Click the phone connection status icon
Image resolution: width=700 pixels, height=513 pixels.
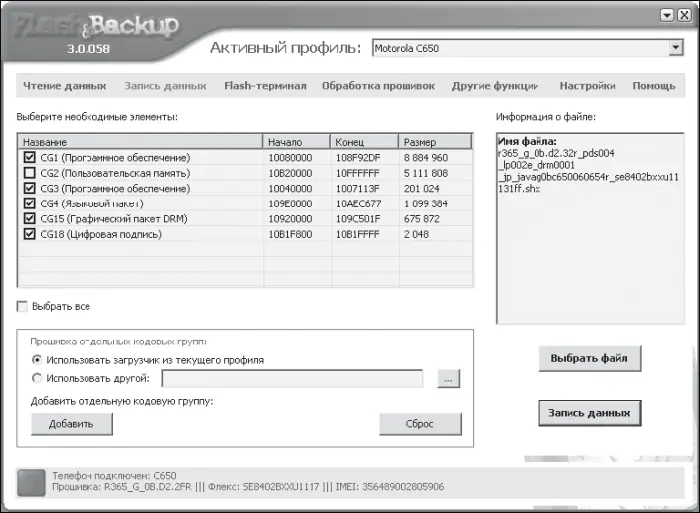(x=32, y=481)
